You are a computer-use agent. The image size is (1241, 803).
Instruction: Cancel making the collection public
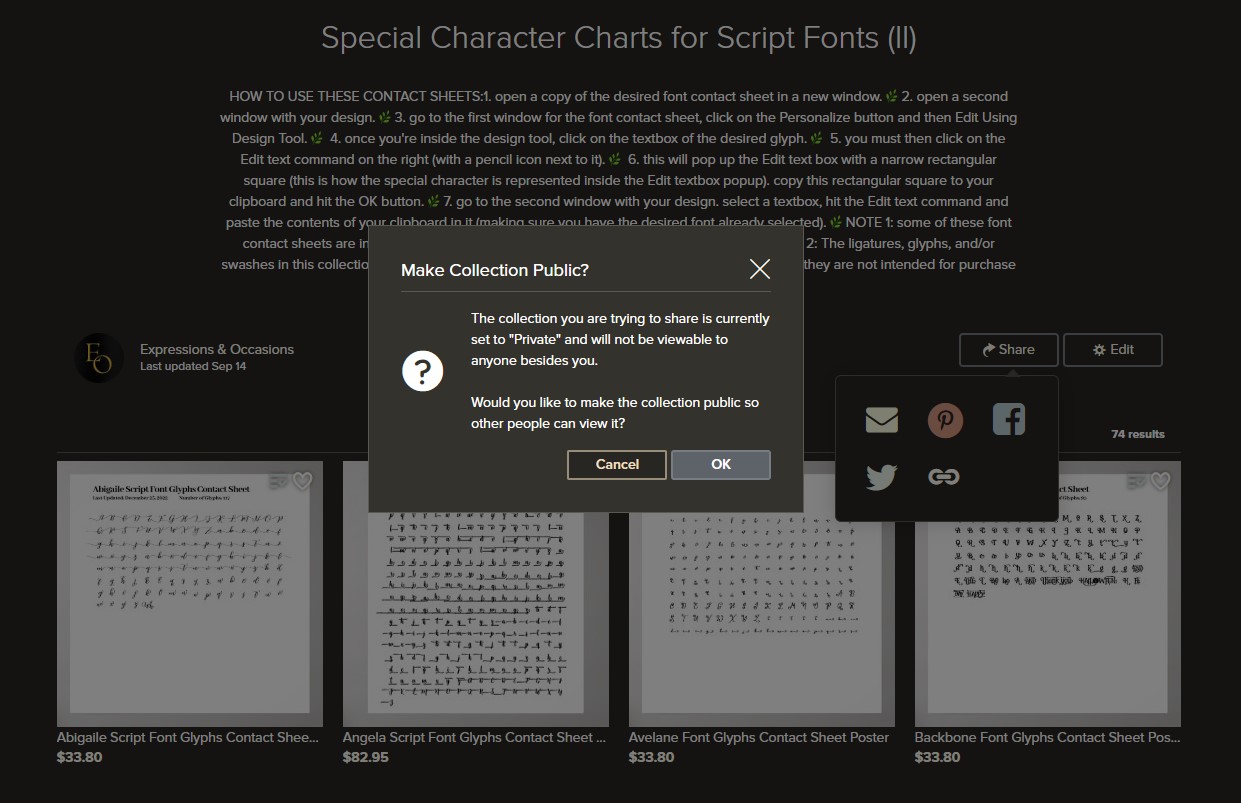click(x=617, y=464)
